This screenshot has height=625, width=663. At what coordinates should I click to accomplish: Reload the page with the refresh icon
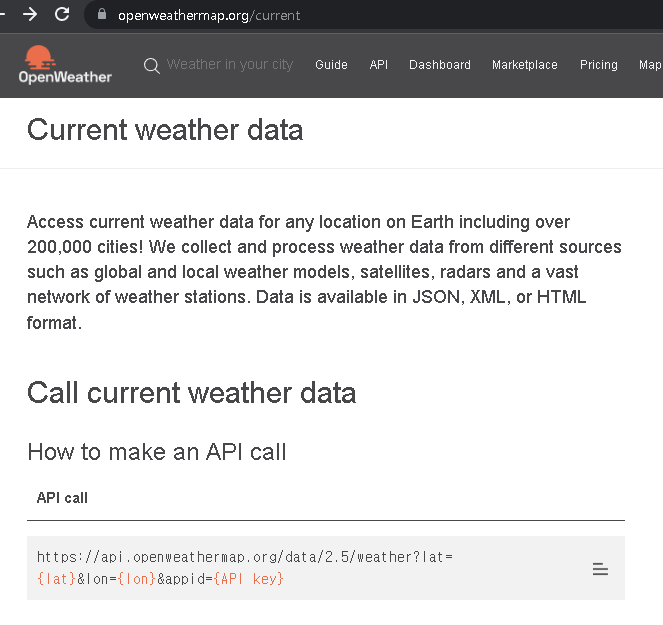click(x=62, y=14)
